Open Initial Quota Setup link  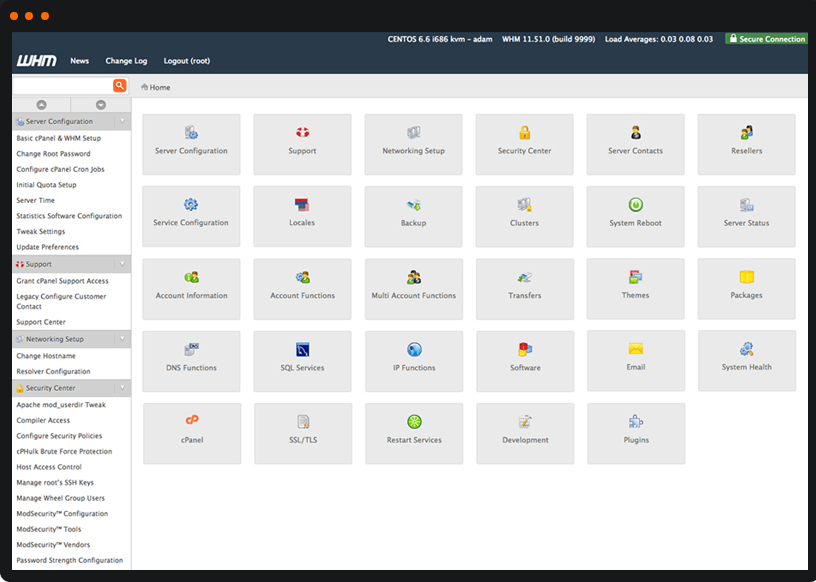click(46, 185)
